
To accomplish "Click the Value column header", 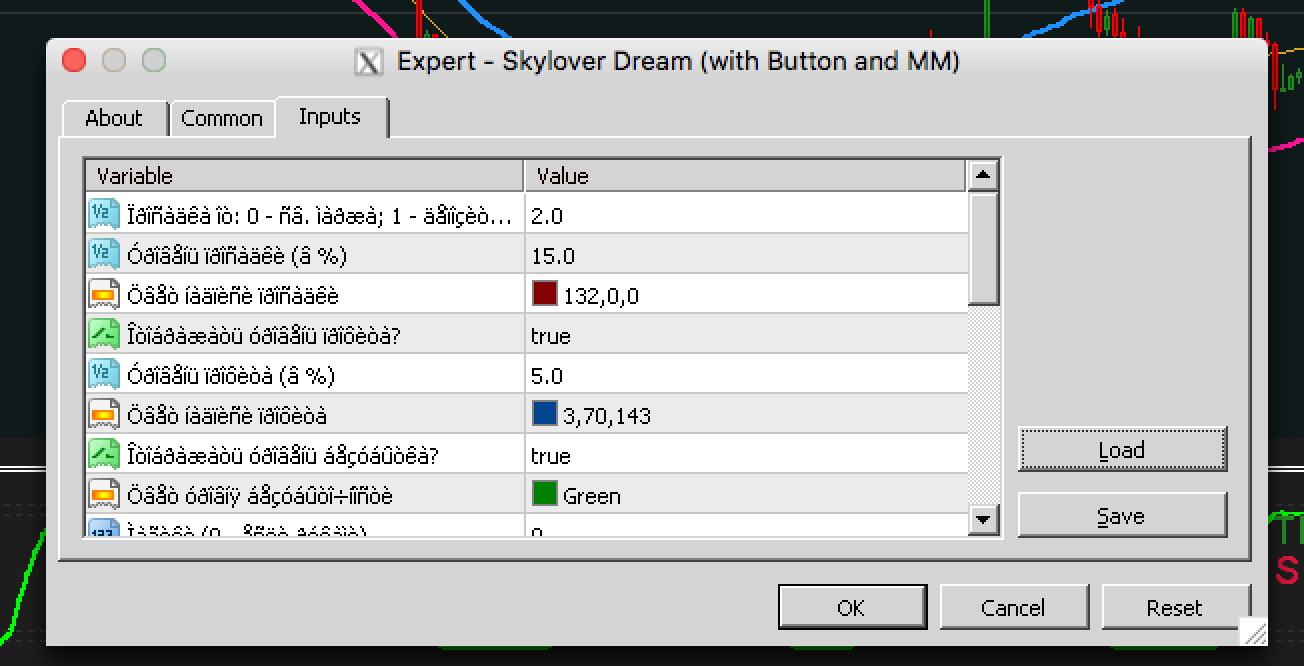I will pyautogui.click(x=746, y=176).
